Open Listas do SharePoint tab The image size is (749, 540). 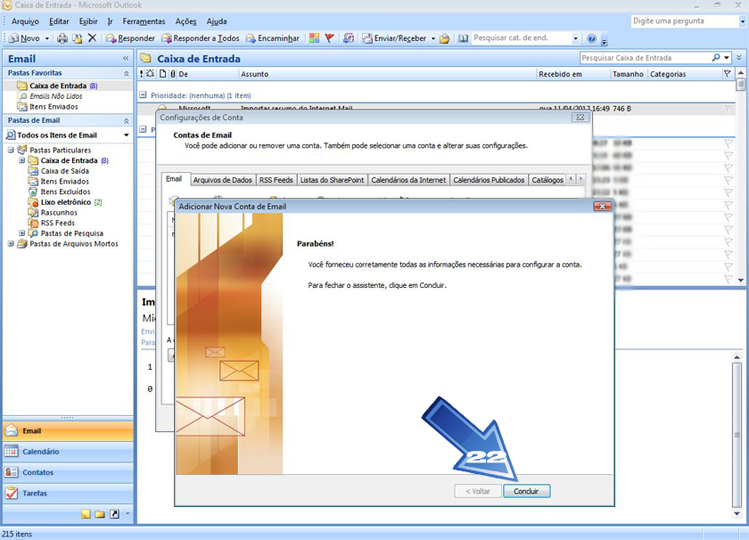click(x=332, y=180)
